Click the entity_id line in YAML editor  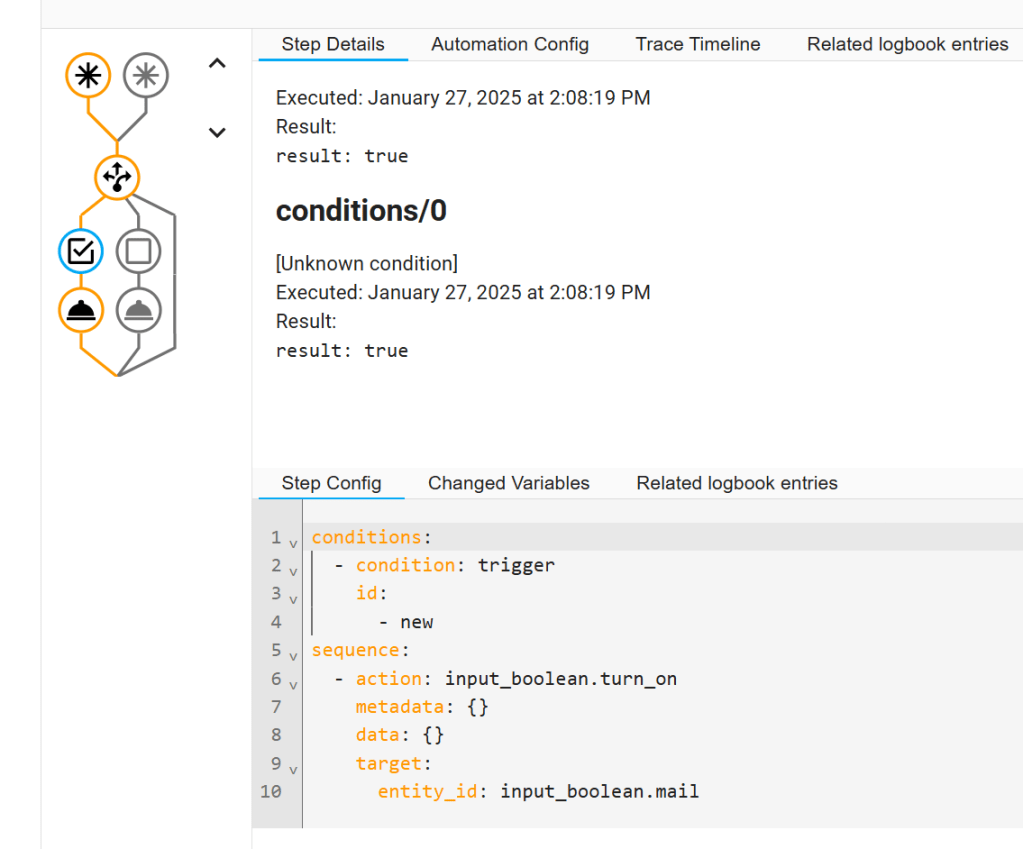coord(538,792)
